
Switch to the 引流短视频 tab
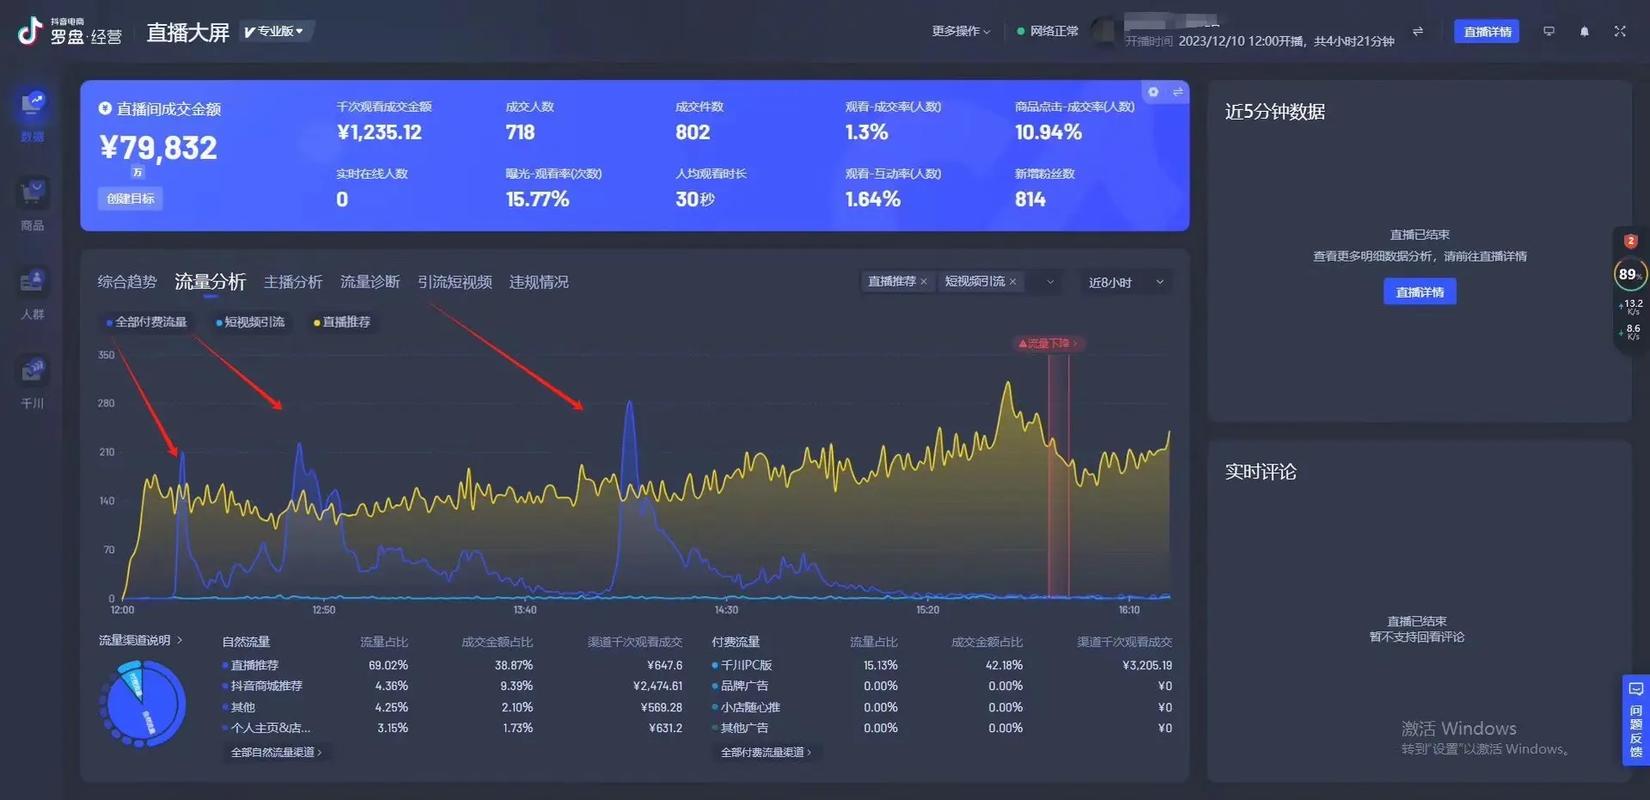click(x=455, y=282)
